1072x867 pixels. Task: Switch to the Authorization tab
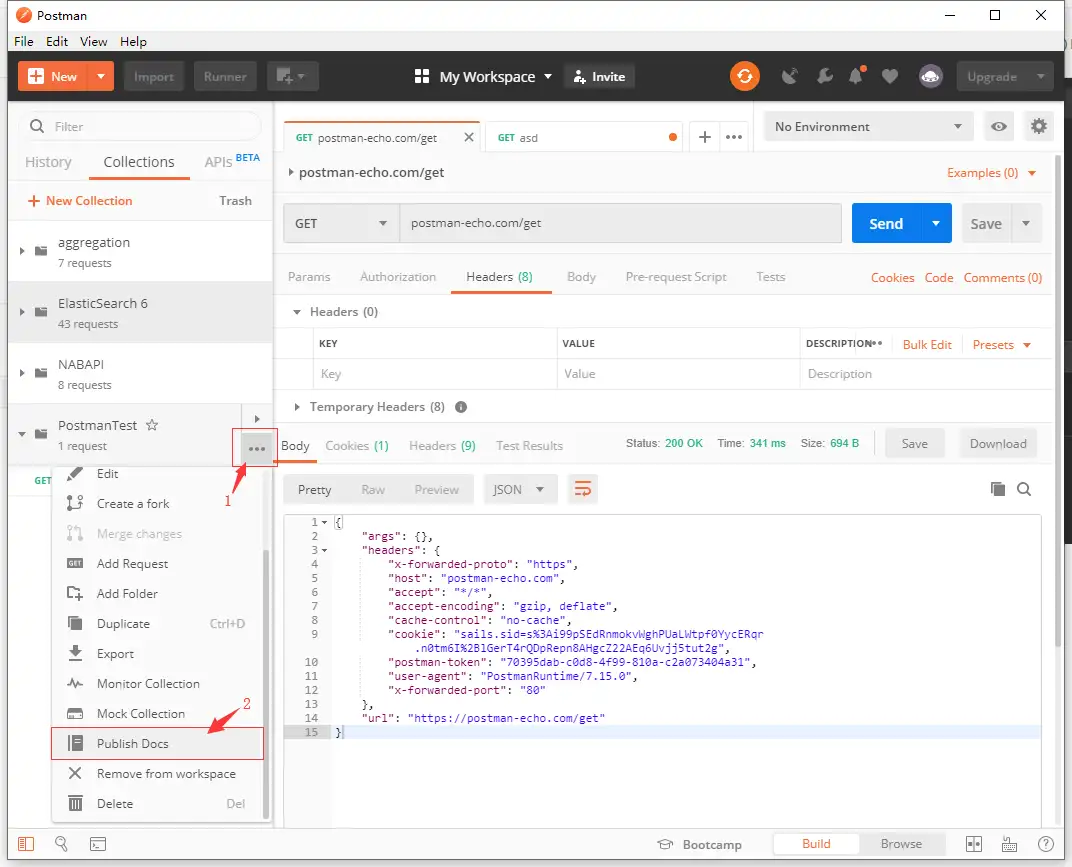point(397,277)
